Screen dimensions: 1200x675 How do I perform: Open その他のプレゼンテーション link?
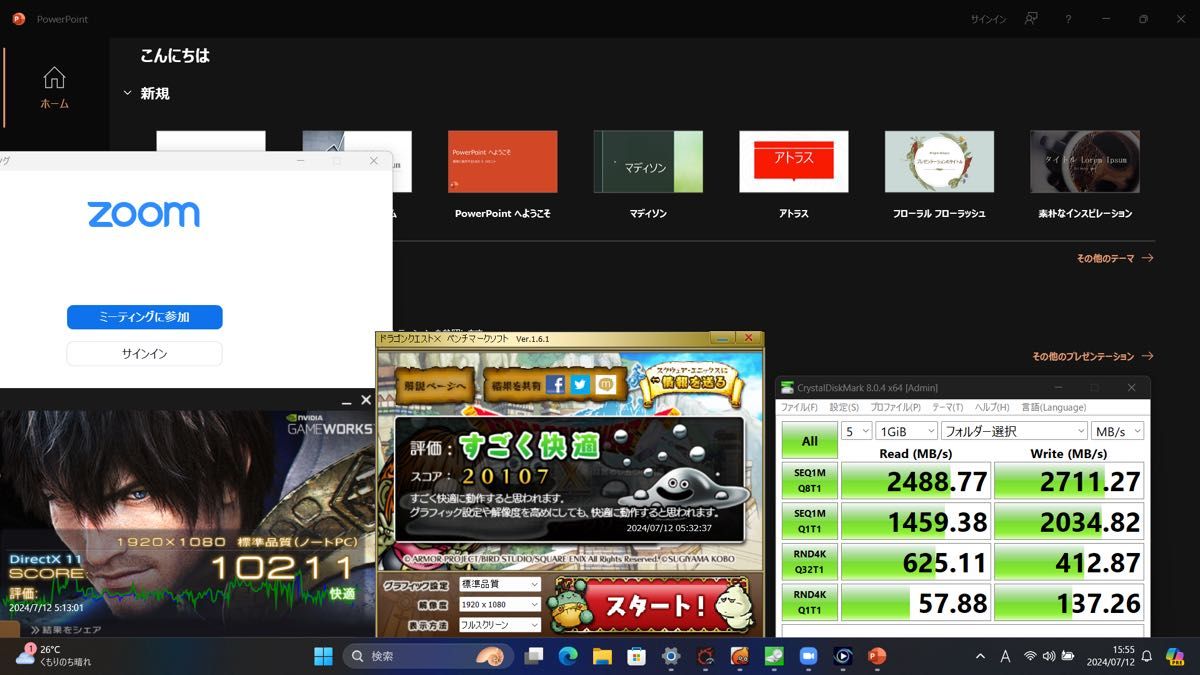[1092, 356]
